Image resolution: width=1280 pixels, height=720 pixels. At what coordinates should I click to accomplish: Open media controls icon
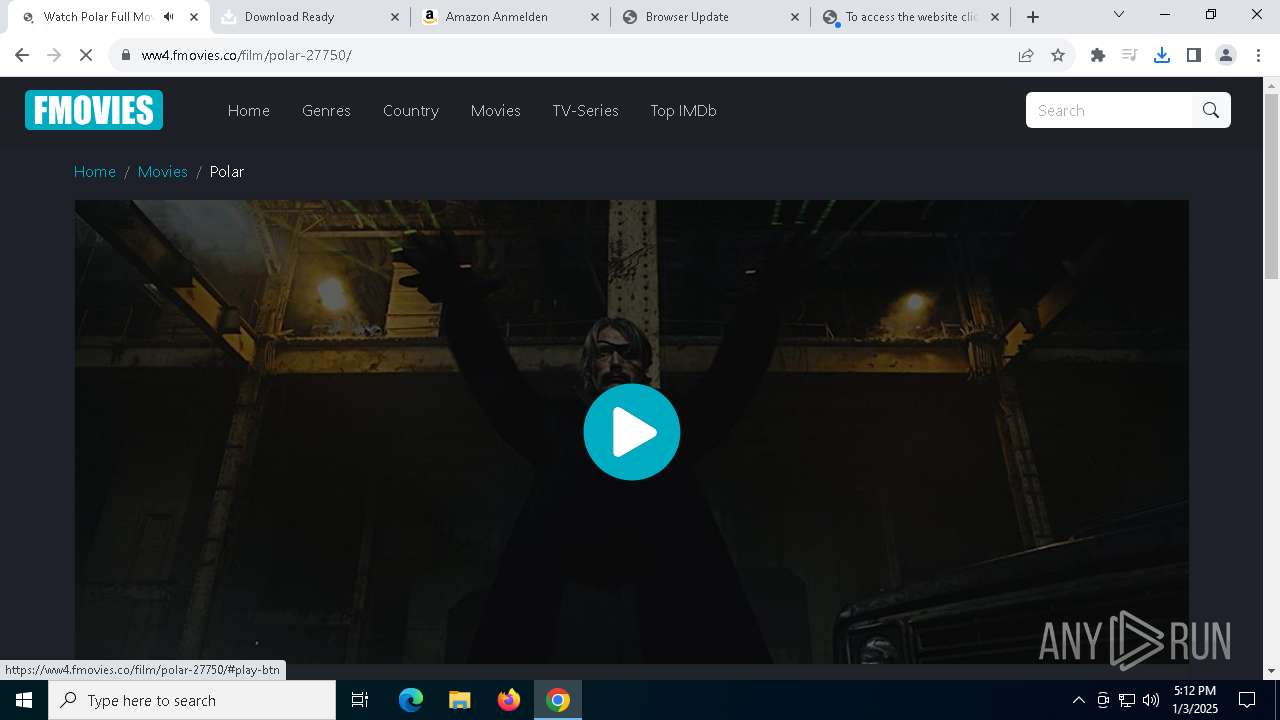(x=1130, y=55)
